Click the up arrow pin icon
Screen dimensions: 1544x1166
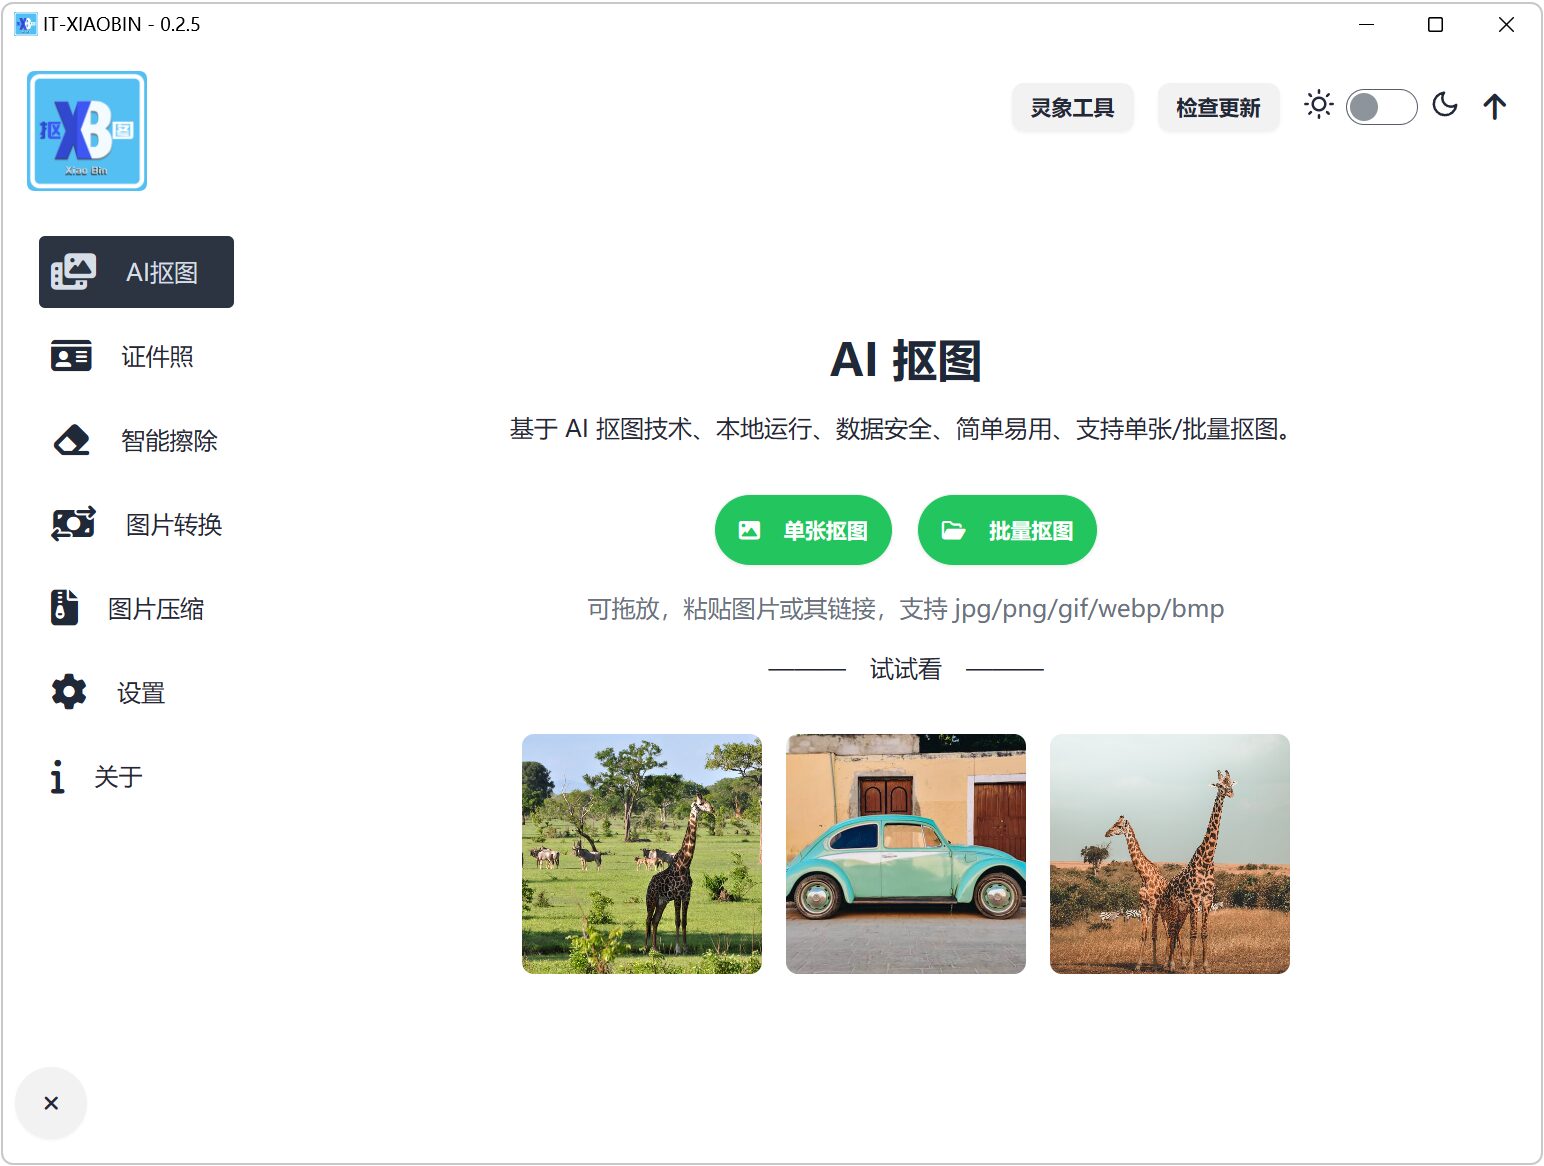(1495, 106)
